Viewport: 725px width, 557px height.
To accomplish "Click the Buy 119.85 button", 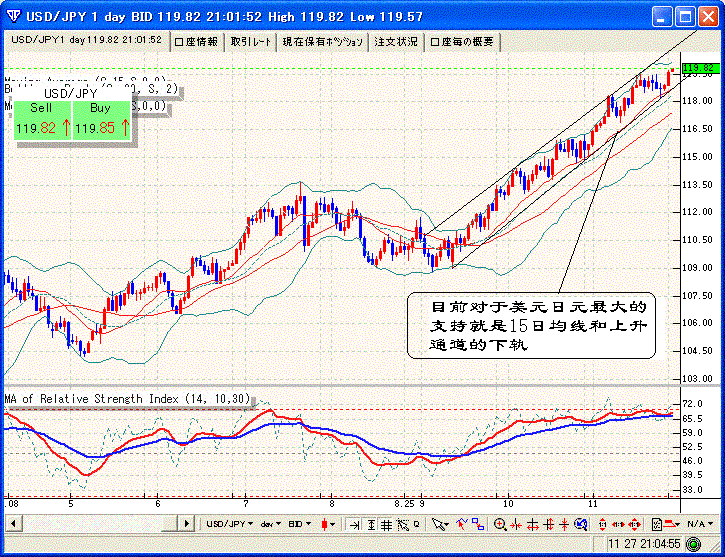I will point(102,120).
